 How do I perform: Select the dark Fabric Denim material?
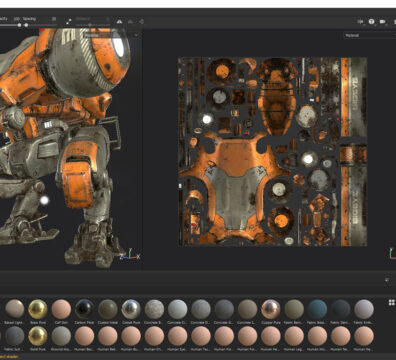point(341,309)
